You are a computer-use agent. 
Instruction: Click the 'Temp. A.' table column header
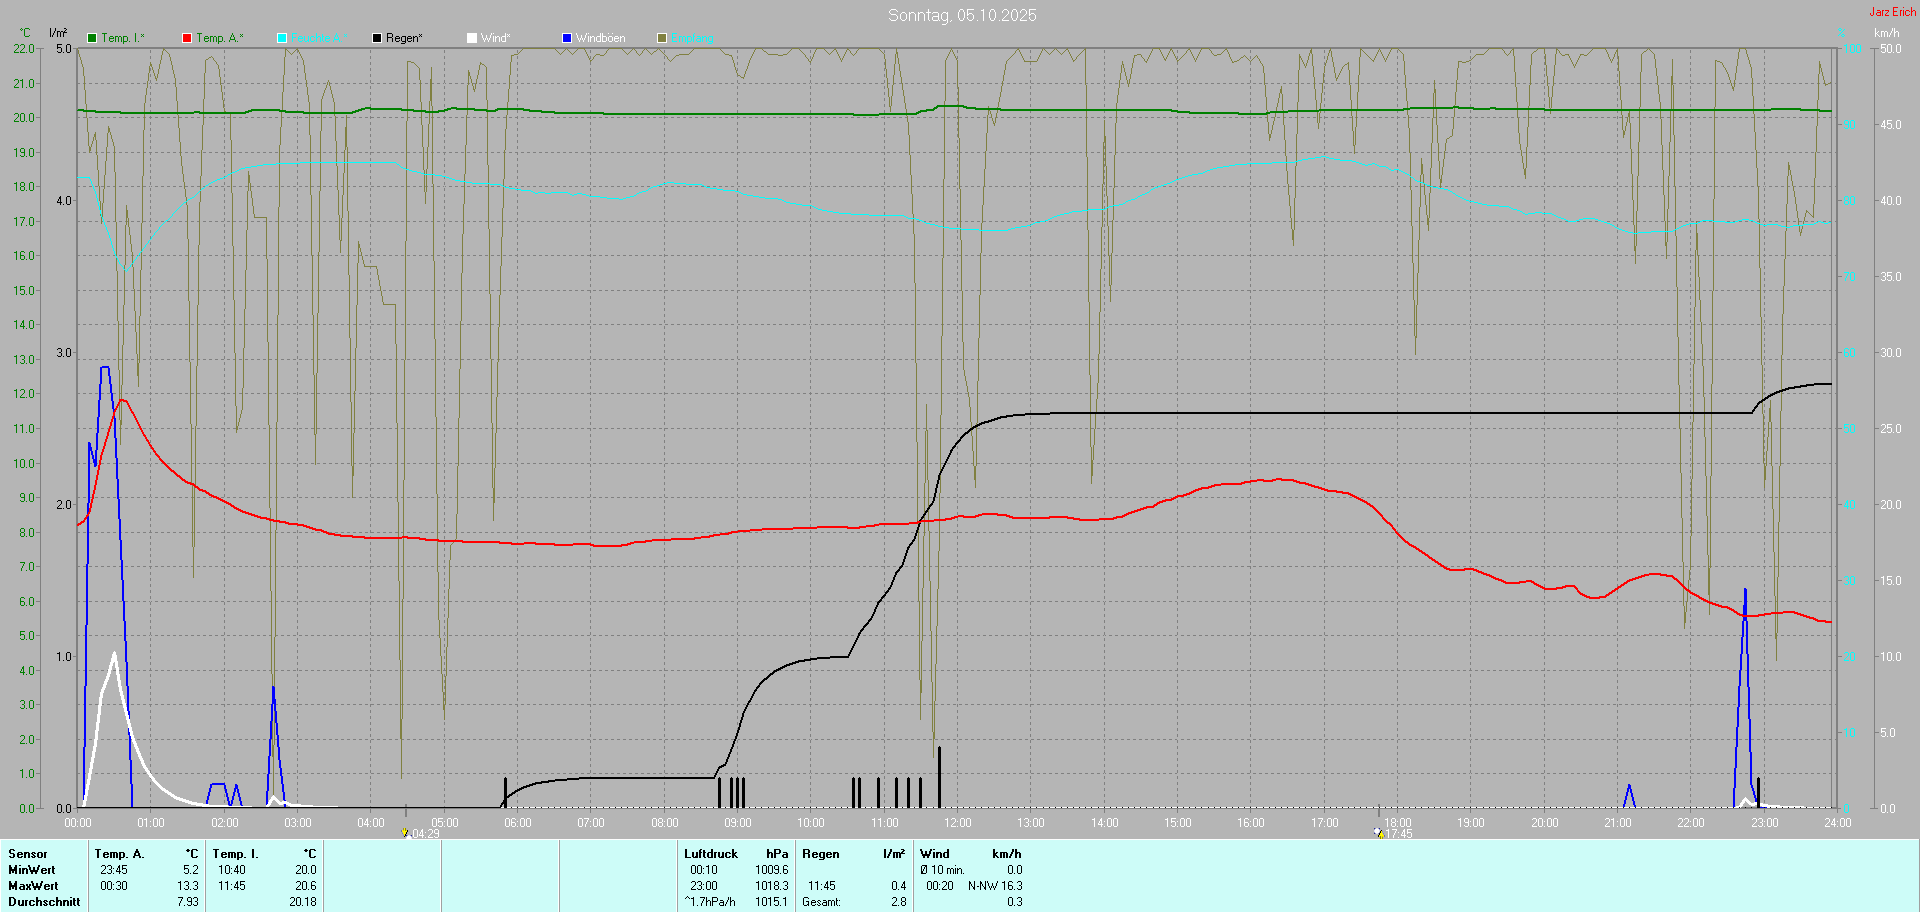point(120,854)
